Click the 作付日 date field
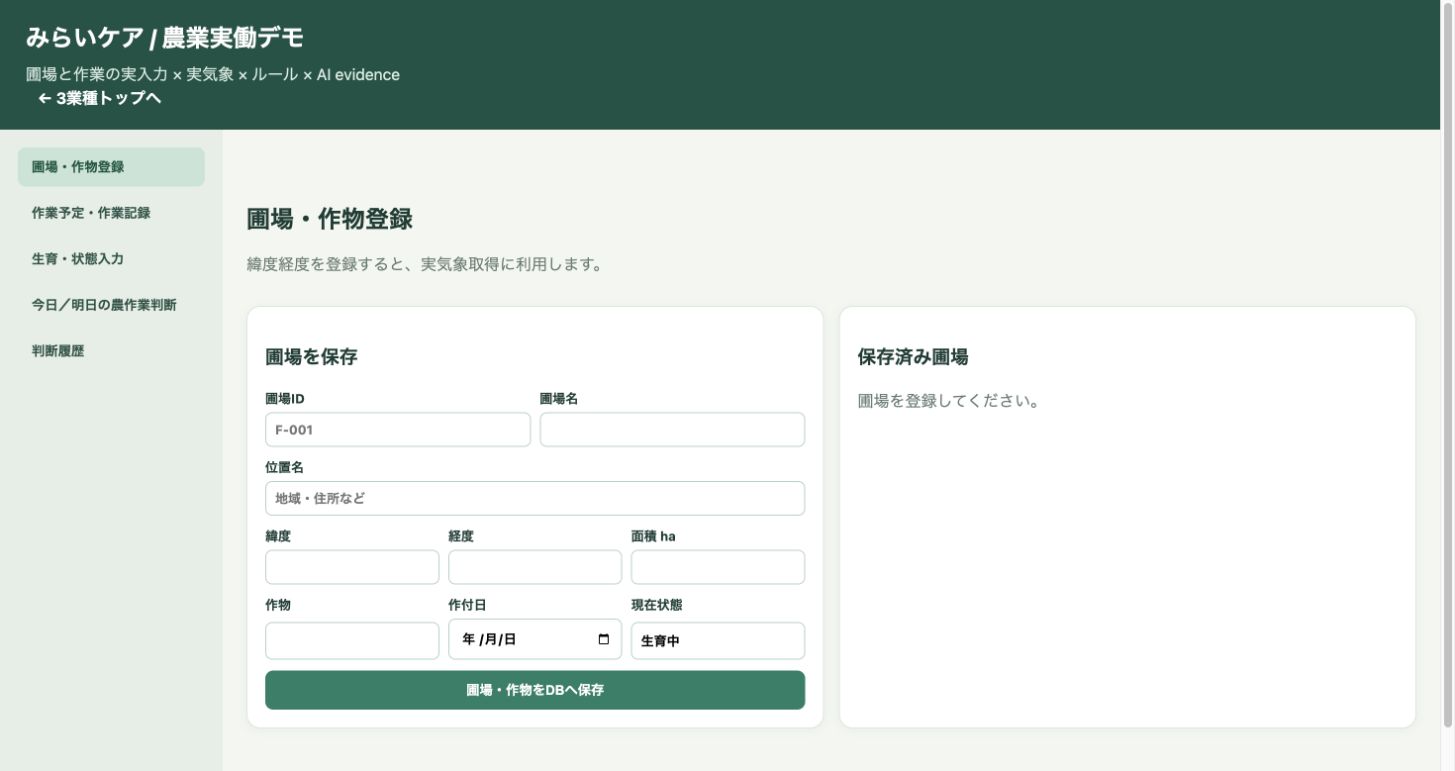This screenshot has height=771, width=1455. pos(535,640)
